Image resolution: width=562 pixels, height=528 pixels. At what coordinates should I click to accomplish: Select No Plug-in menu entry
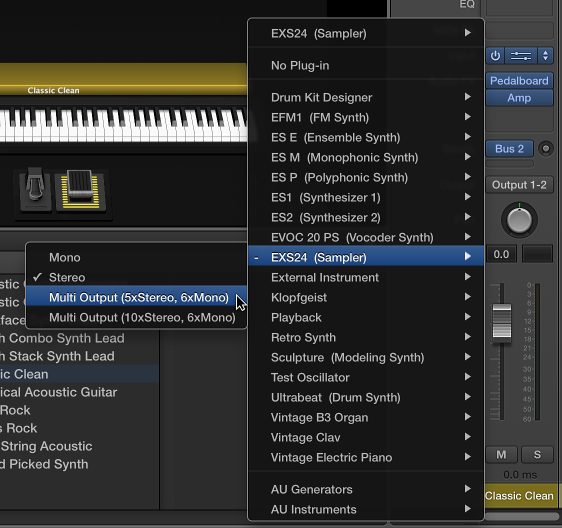(x=366, y=66)
